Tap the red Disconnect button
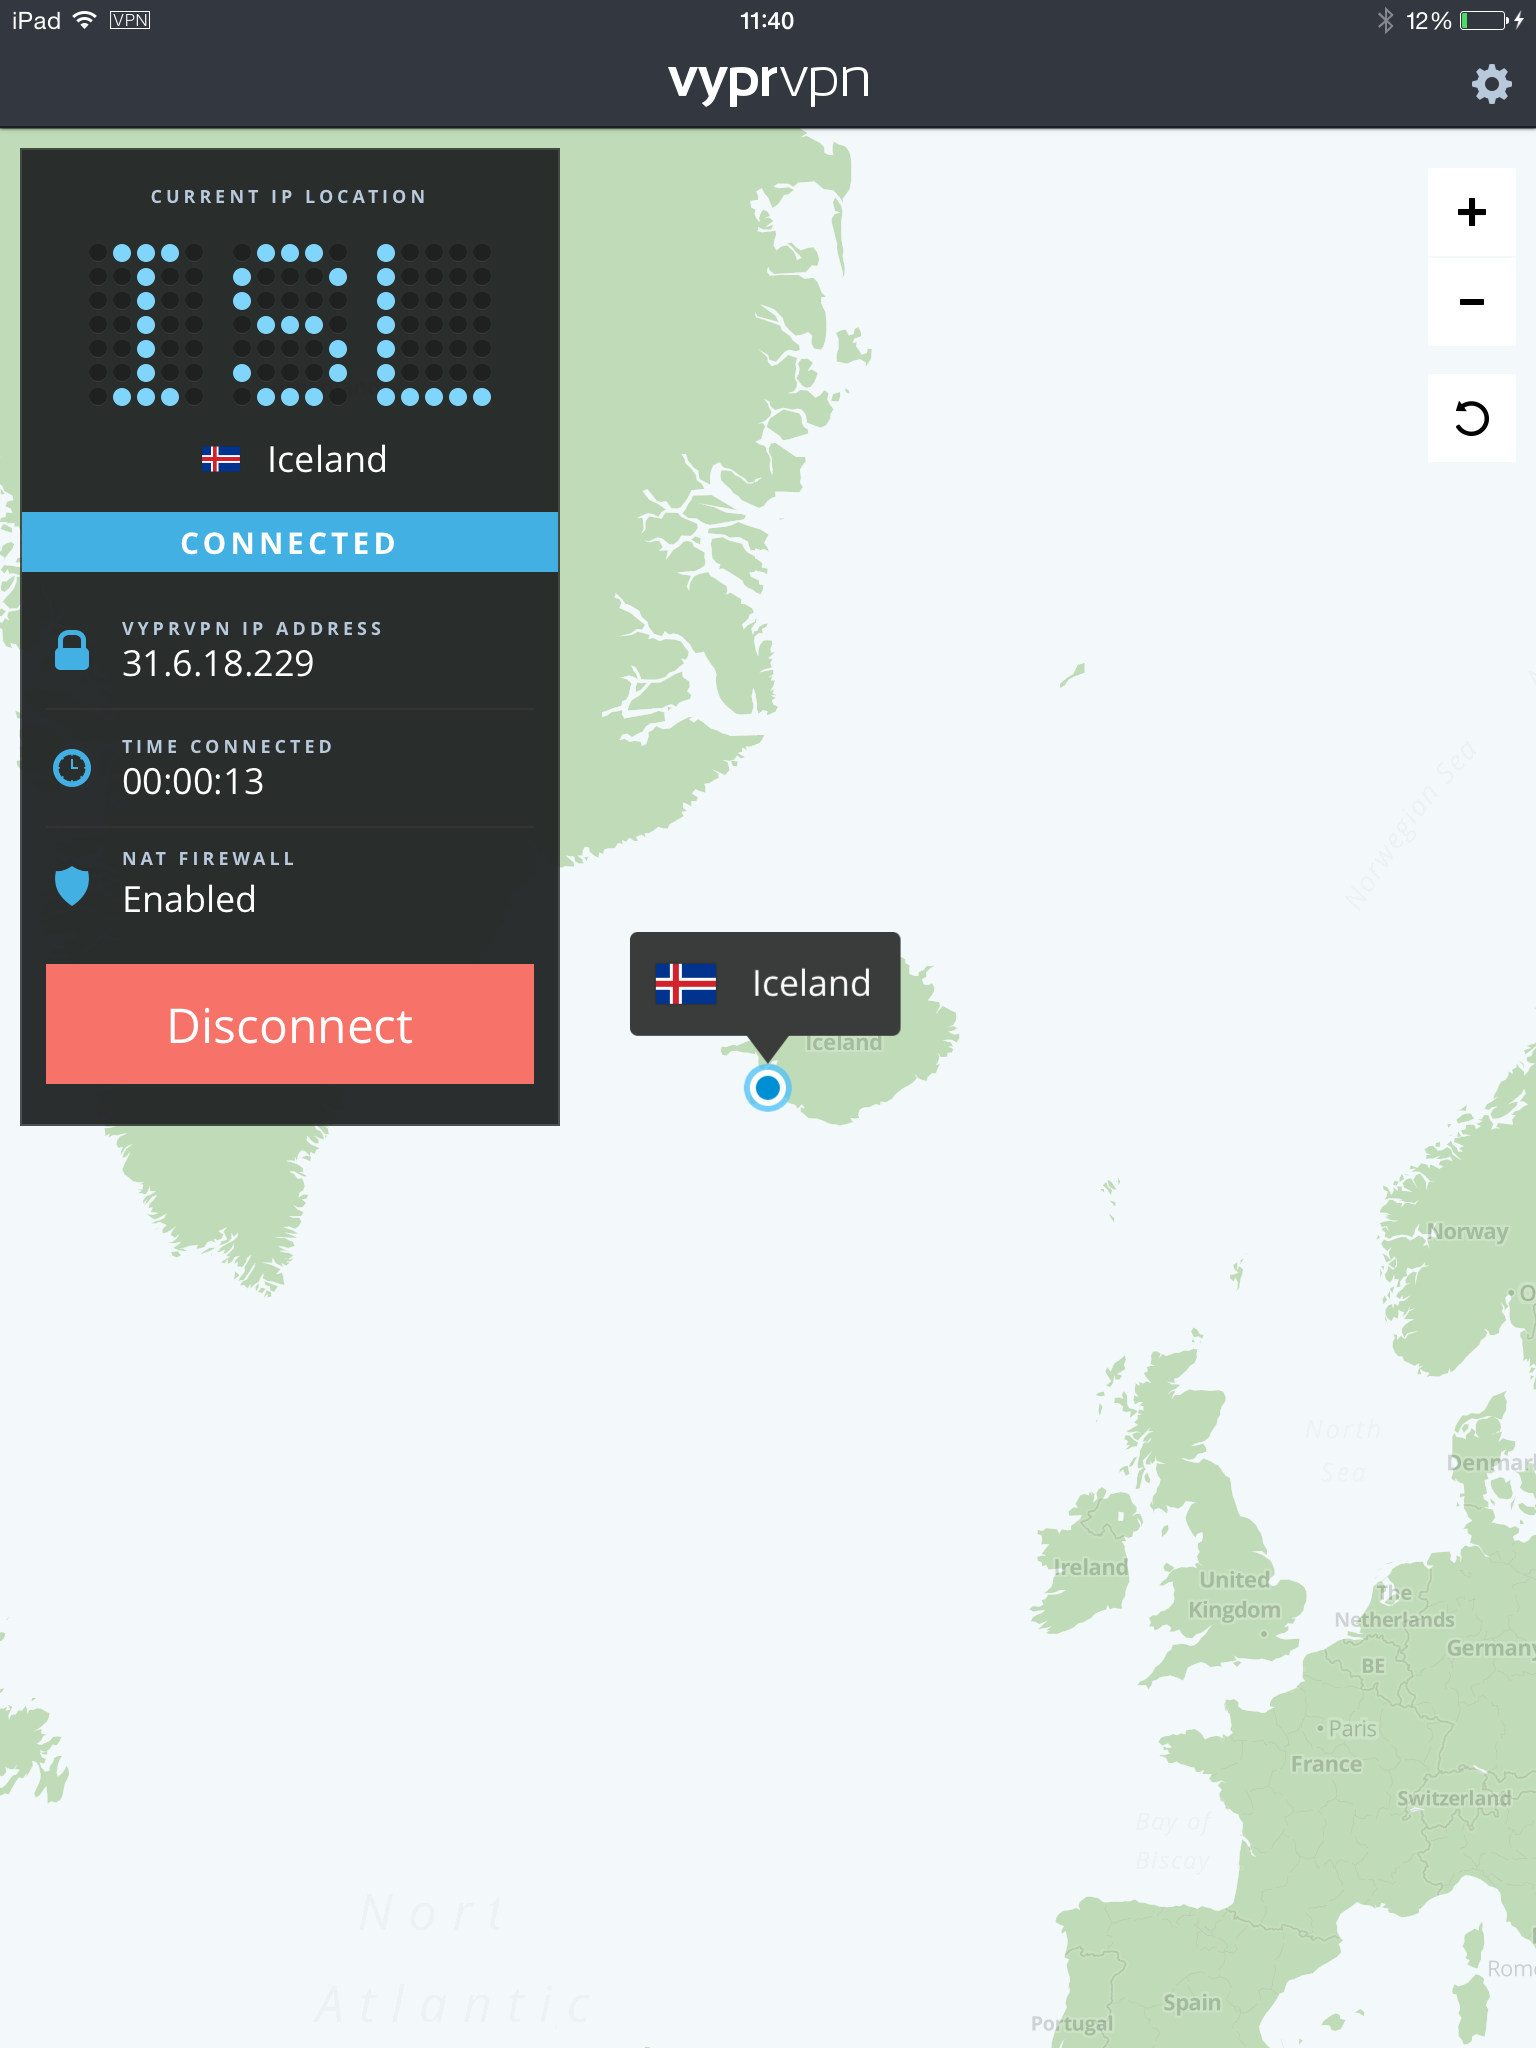Screen dimensions: 1536x2048 click(x=290, y=1024)
